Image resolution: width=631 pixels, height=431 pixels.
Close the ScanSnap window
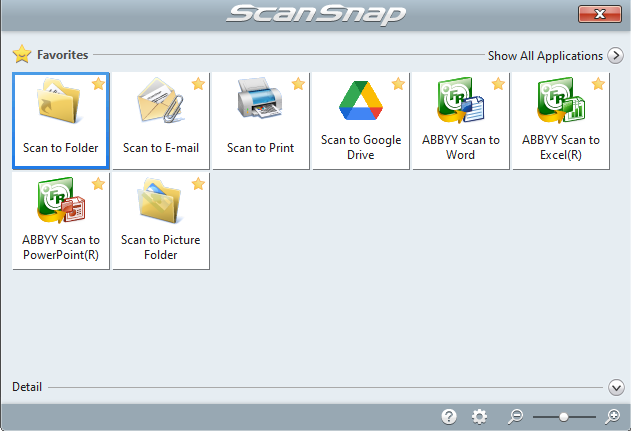pyautogui.click(x=600, y=14)
